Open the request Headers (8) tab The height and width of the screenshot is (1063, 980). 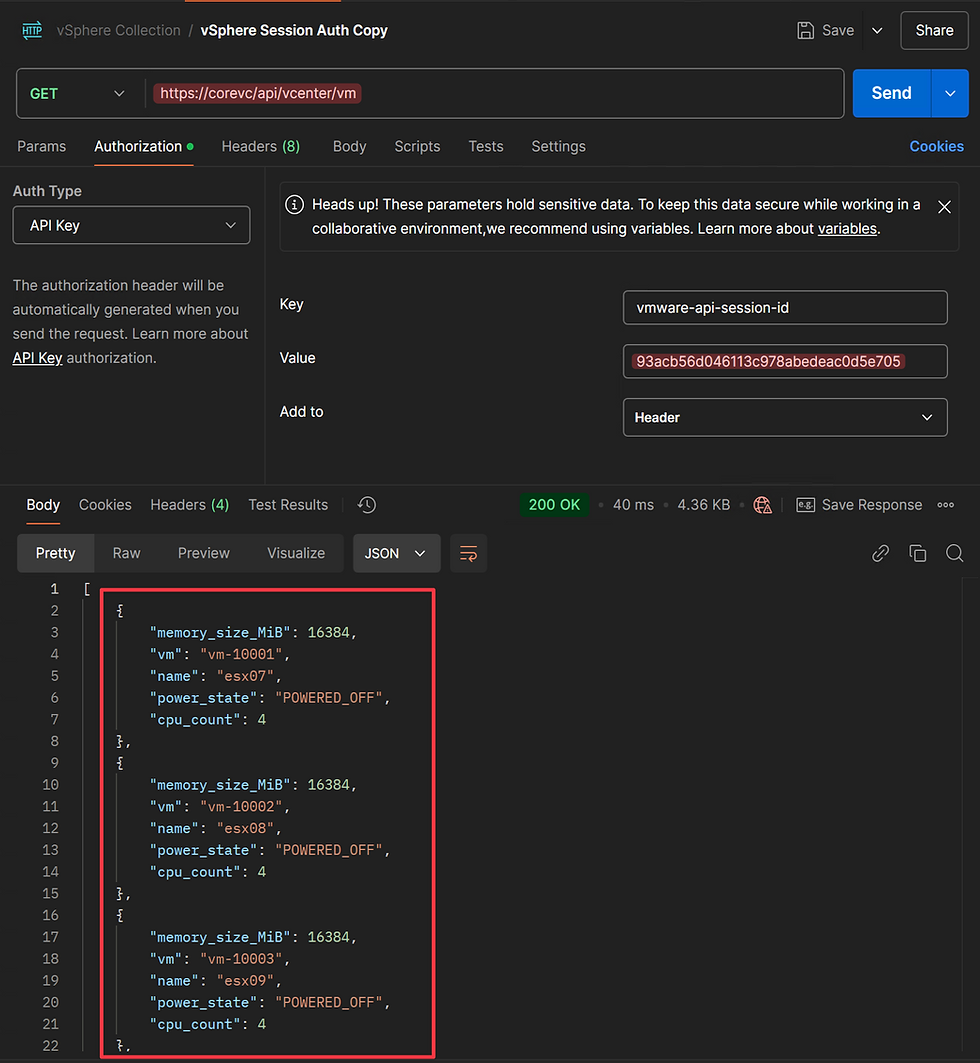click(x=261, y=146)
